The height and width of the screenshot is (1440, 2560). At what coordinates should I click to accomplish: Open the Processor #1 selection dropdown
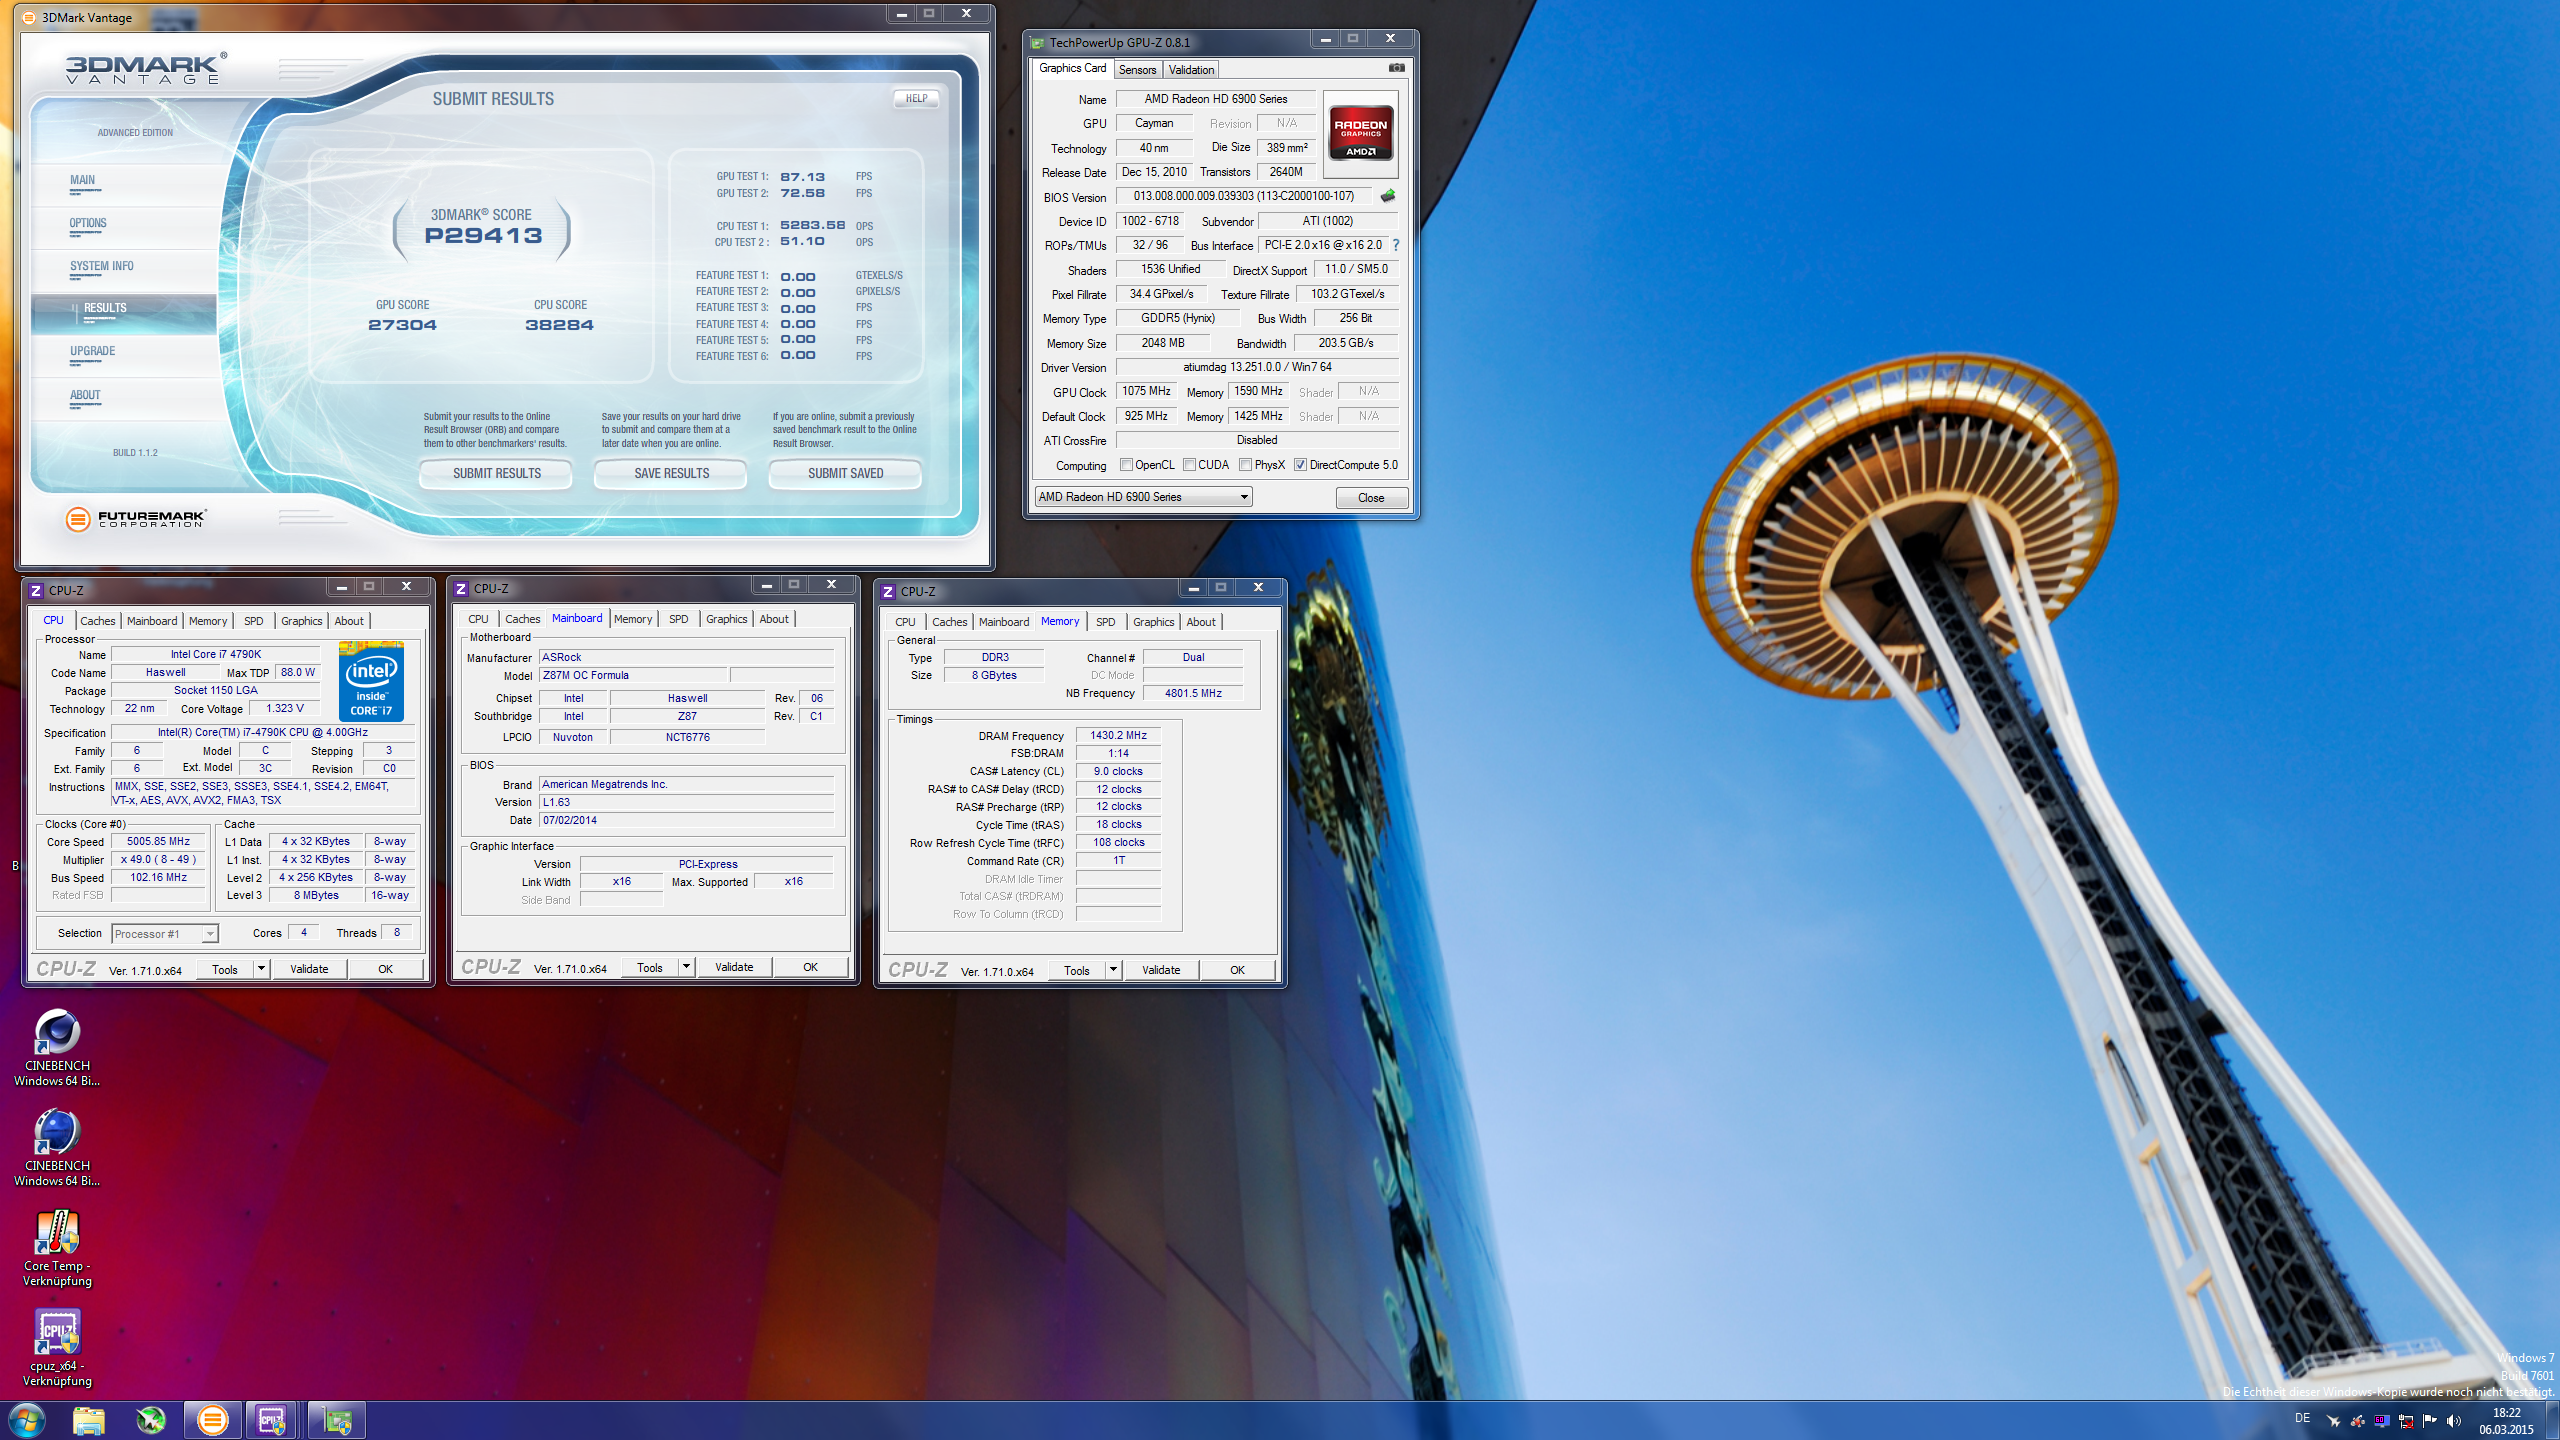164,934
